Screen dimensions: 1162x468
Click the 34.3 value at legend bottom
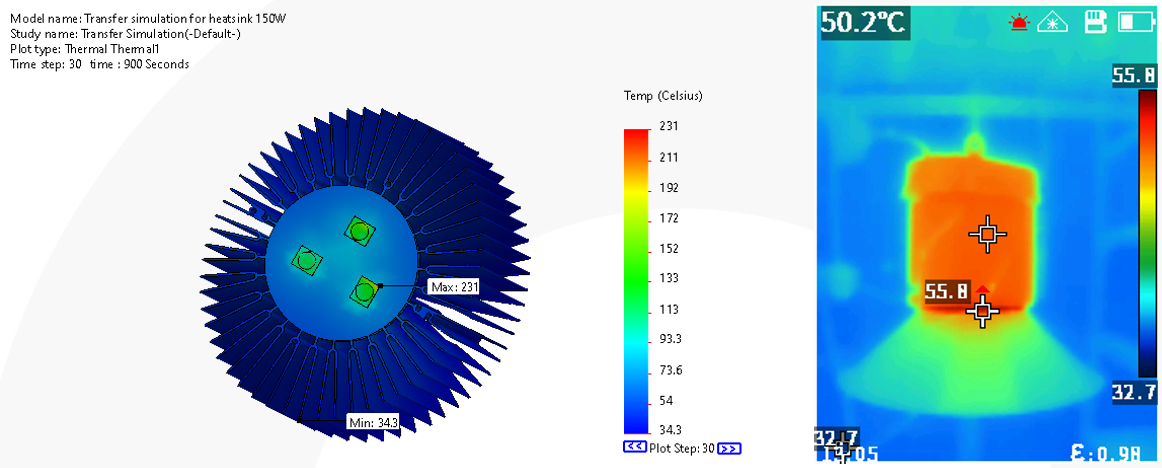tap(671, 430)
